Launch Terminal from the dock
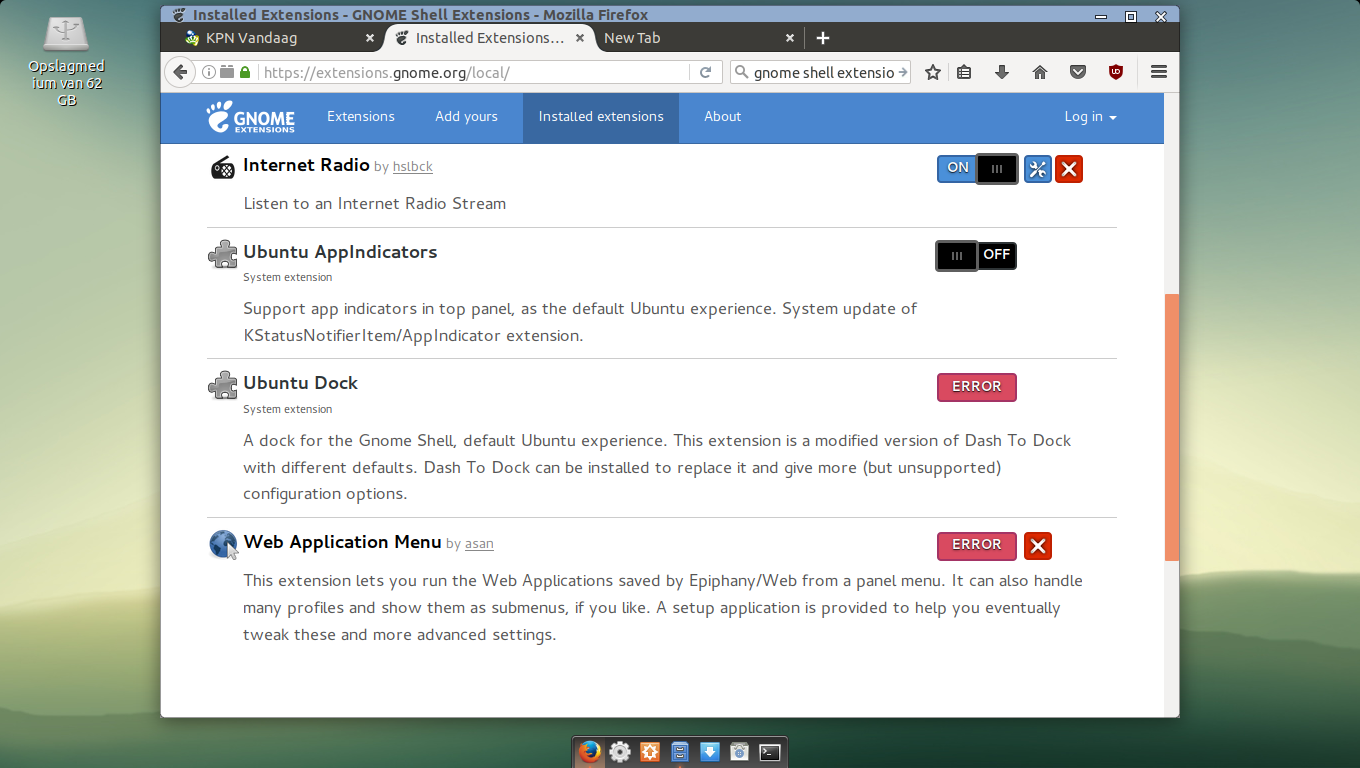Viewport: 1360px width, 768px height. [x=769, y=752]
